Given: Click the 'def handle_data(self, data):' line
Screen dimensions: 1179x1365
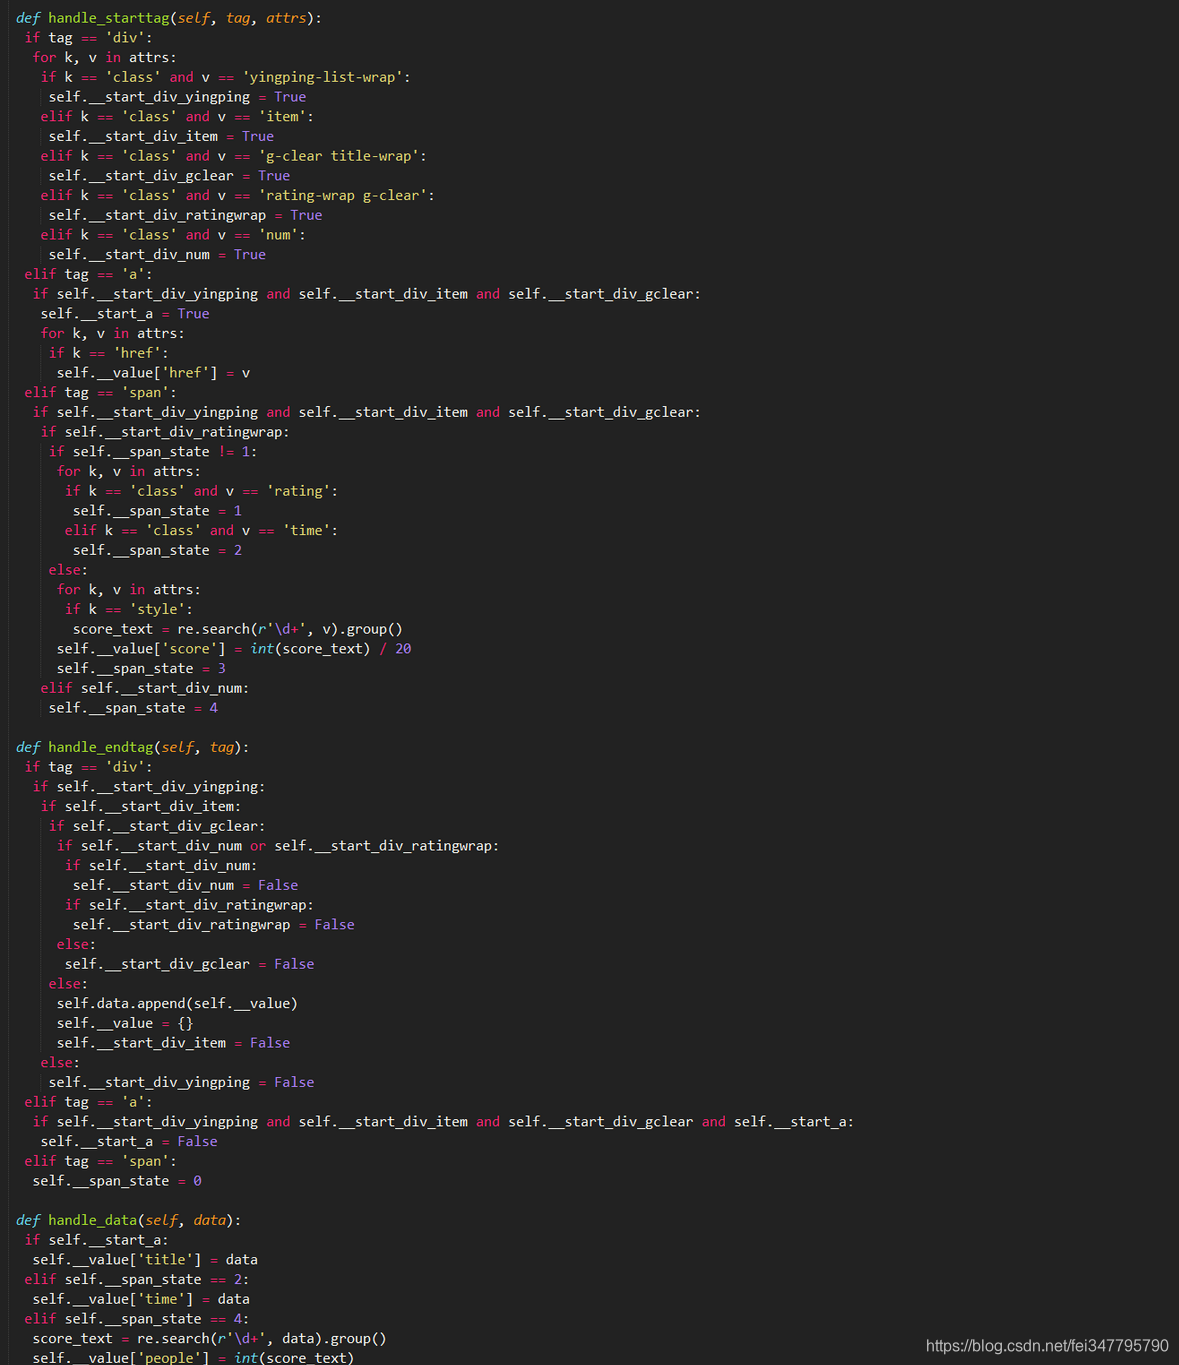Looking at the screenshot, I should 129,1220.
